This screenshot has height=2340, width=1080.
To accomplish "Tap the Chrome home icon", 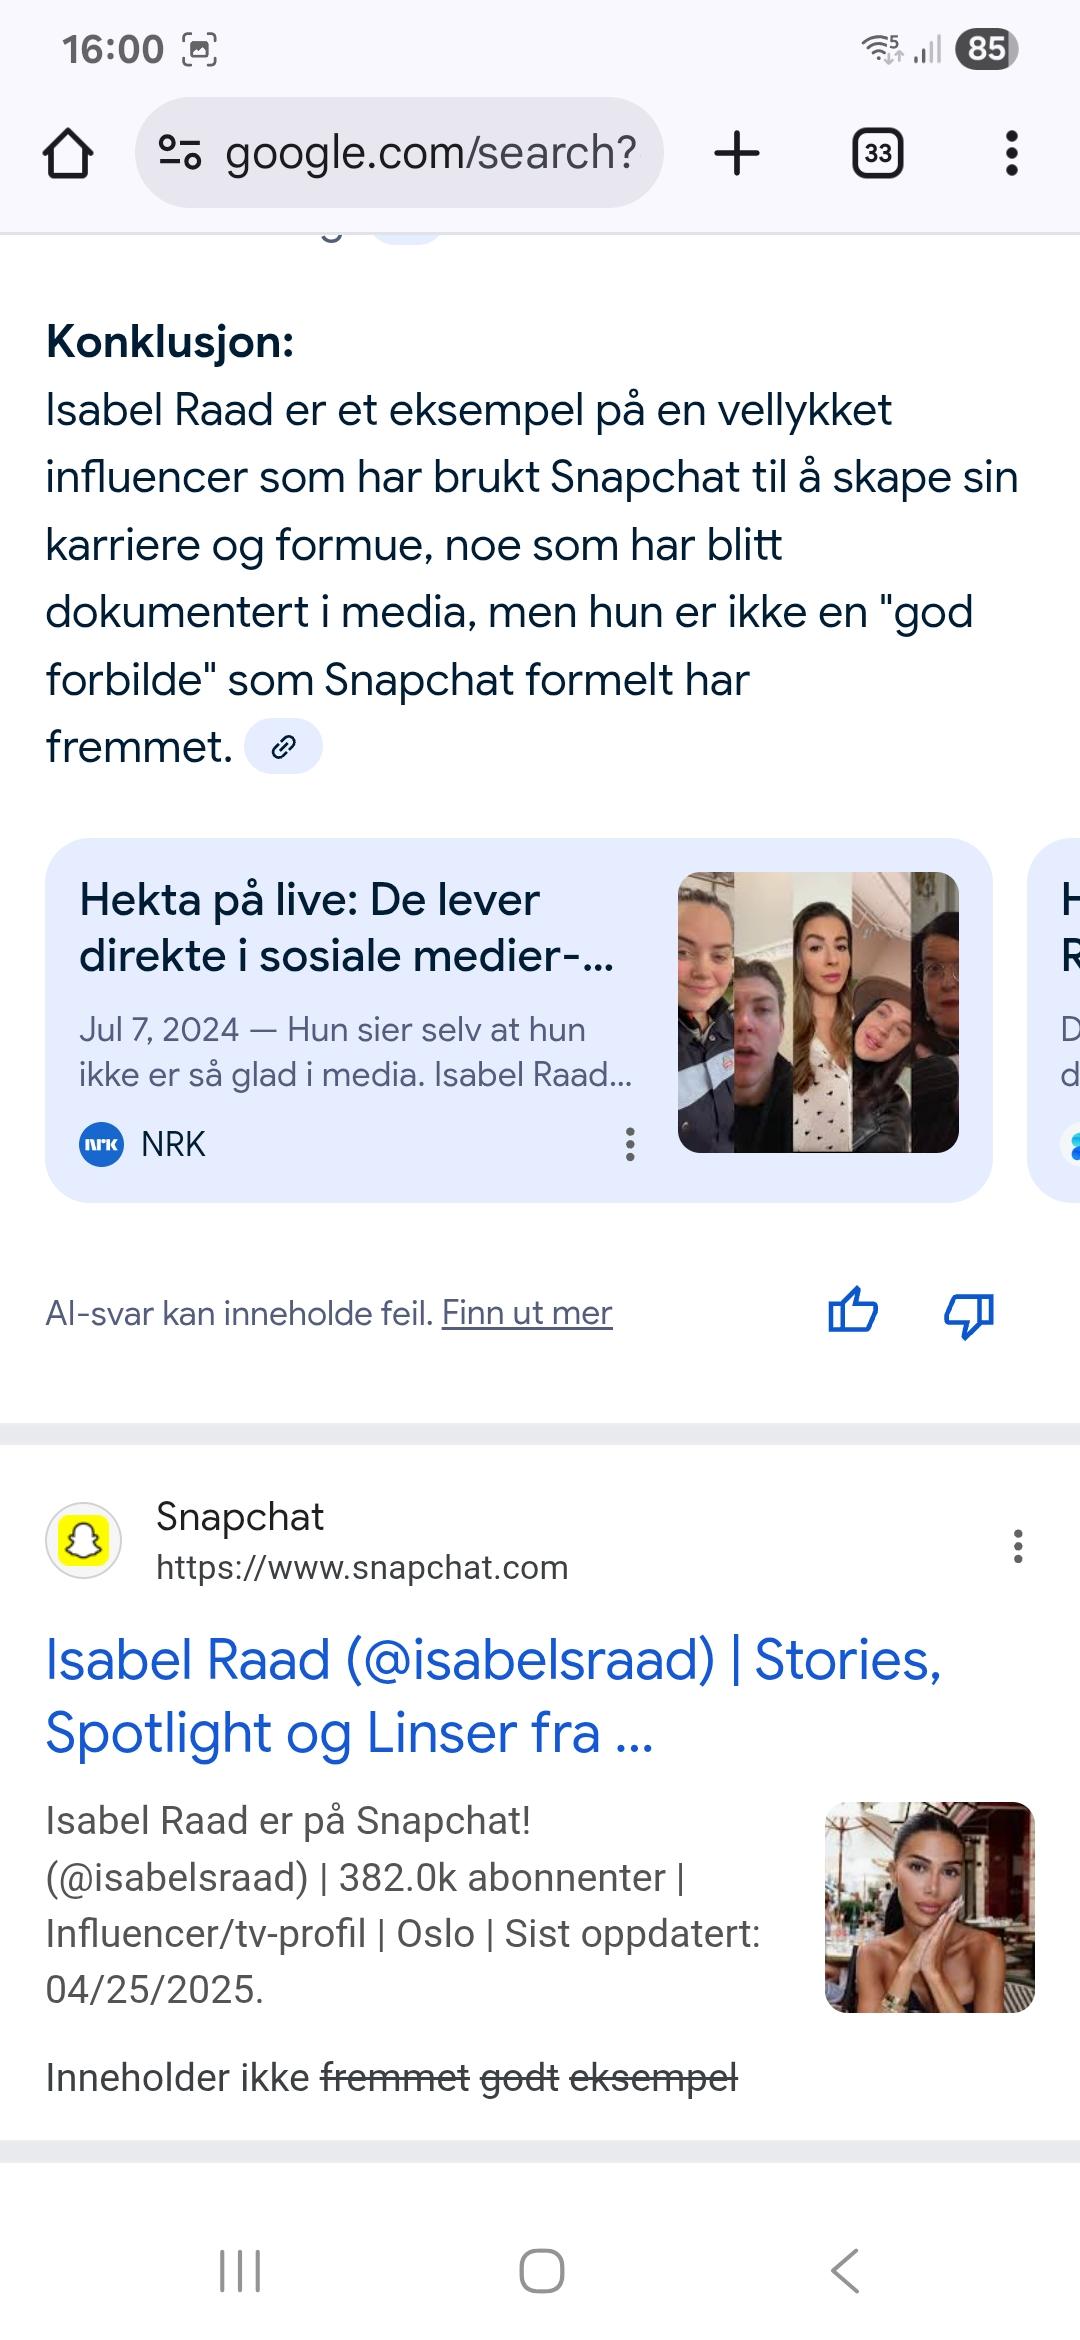I will [x=68, y=154].
